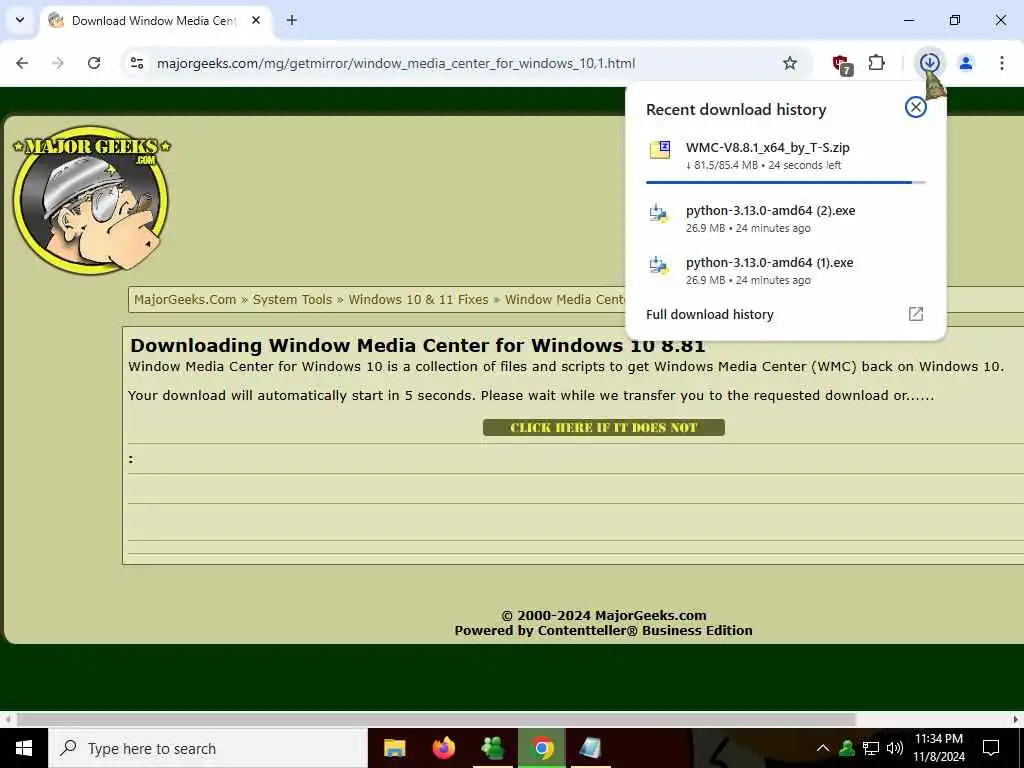
Task: Open System Tools breadcrumb link
Action: 293,300
